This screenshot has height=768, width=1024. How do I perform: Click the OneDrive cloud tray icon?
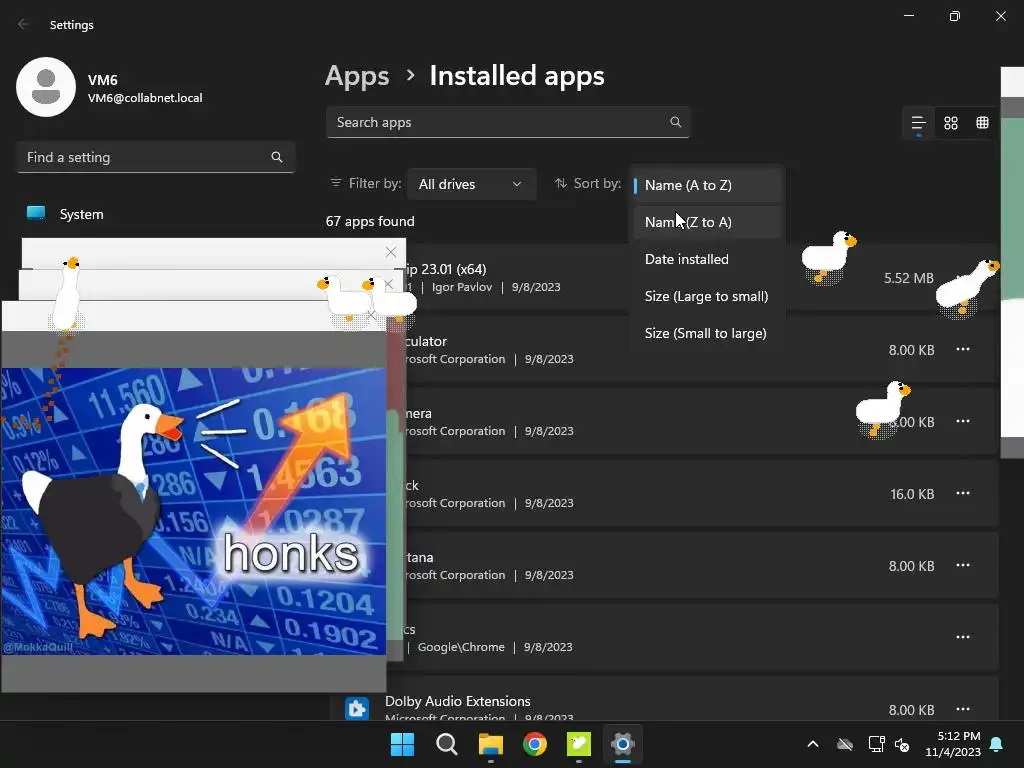(x=845, y=744)
